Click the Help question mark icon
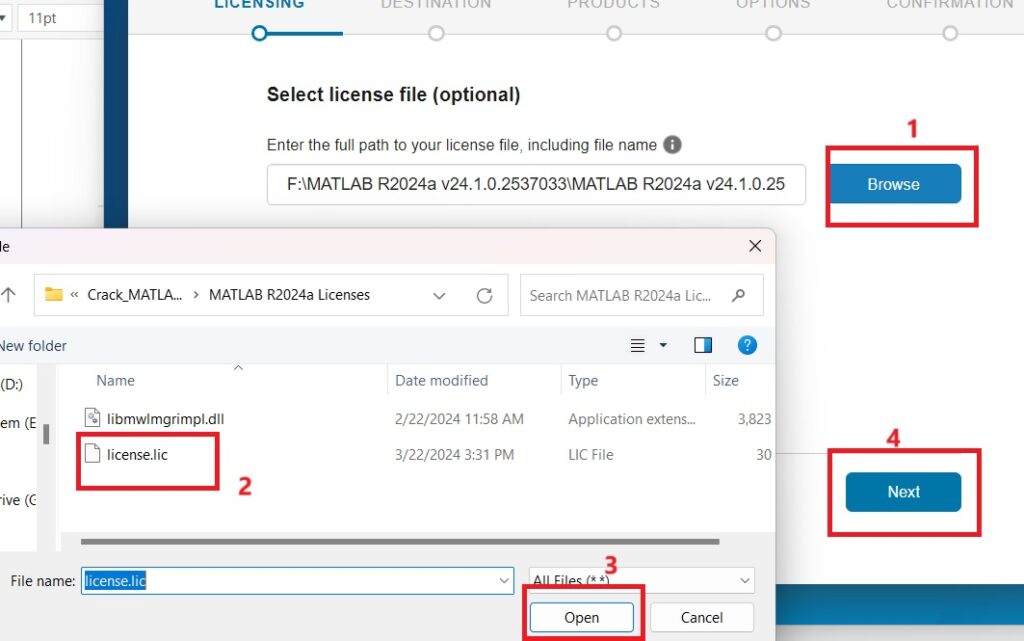The image size is (1024, 641). pos(747,345)
